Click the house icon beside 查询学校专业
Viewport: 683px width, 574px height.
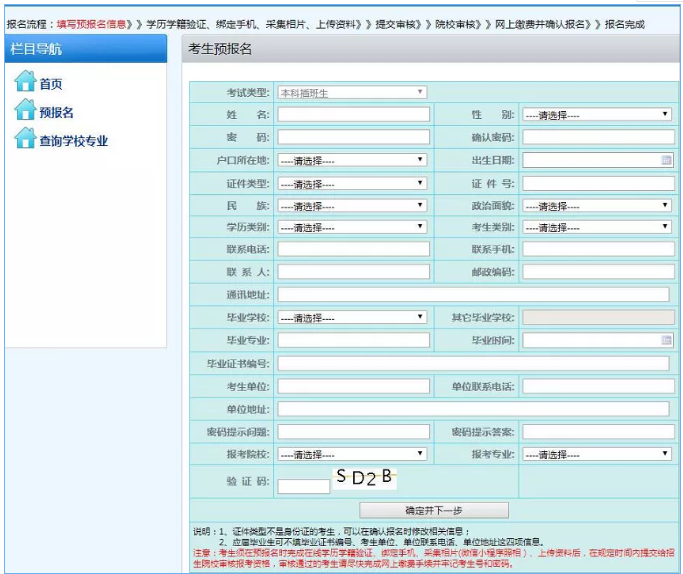click(x=25, y=140)
